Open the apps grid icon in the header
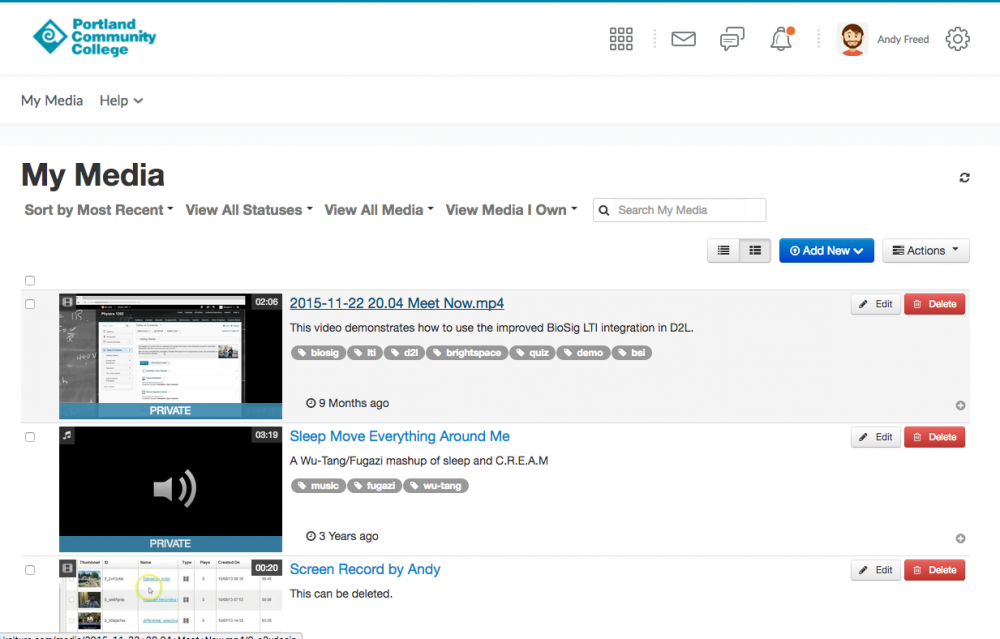 [621, 38]
